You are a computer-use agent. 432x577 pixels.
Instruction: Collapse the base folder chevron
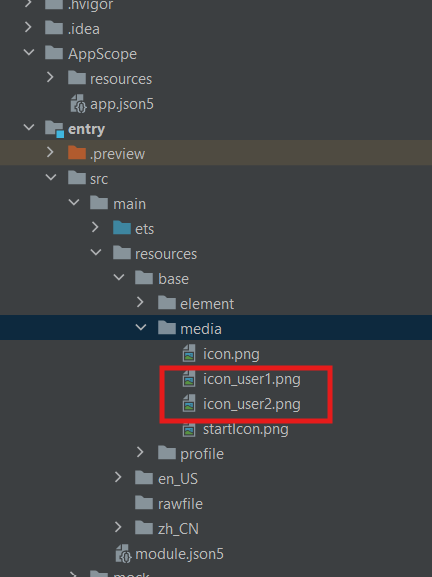[118, 277]
